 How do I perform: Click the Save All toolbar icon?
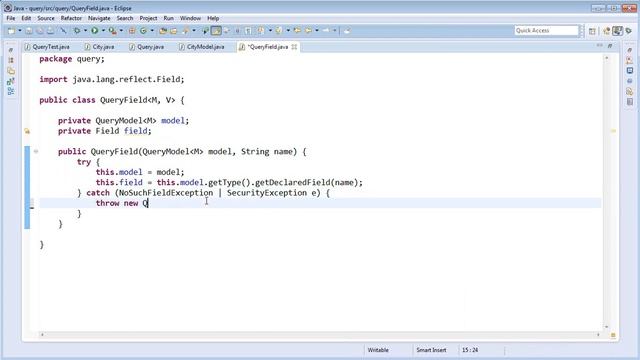(x=40, y=31)
